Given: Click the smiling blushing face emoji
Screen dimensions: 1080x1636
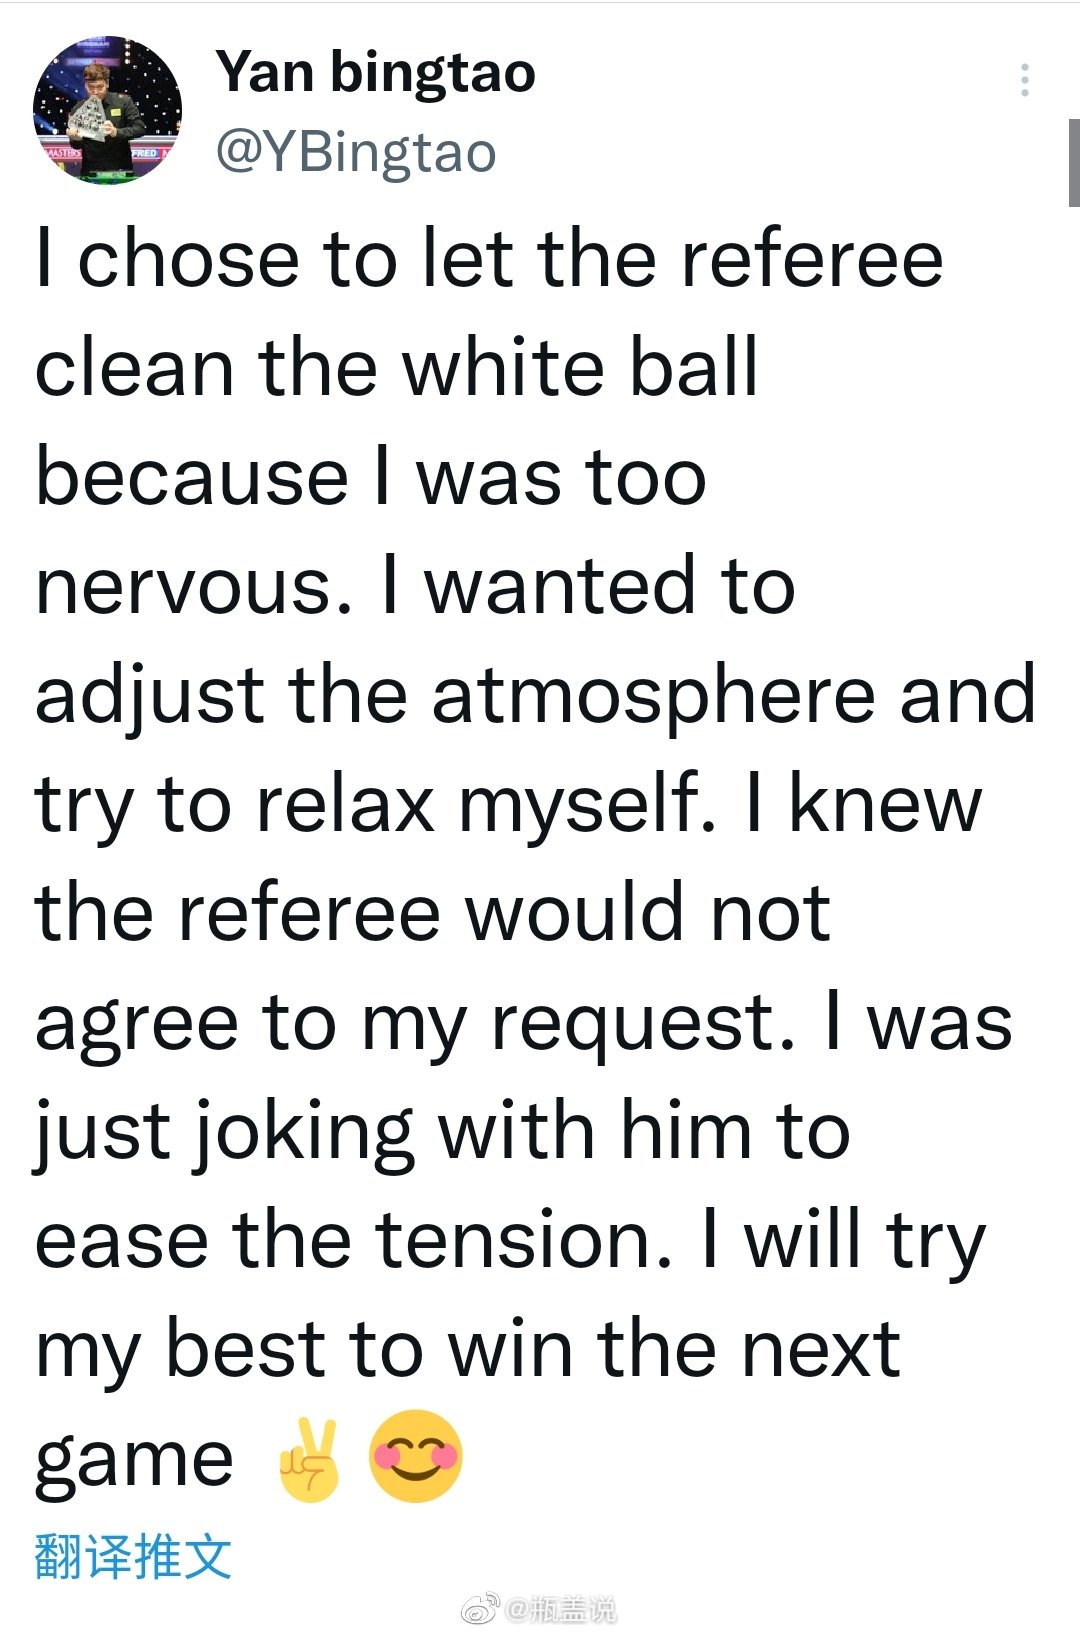Looking at the screenshot, I should [416, 1457].
